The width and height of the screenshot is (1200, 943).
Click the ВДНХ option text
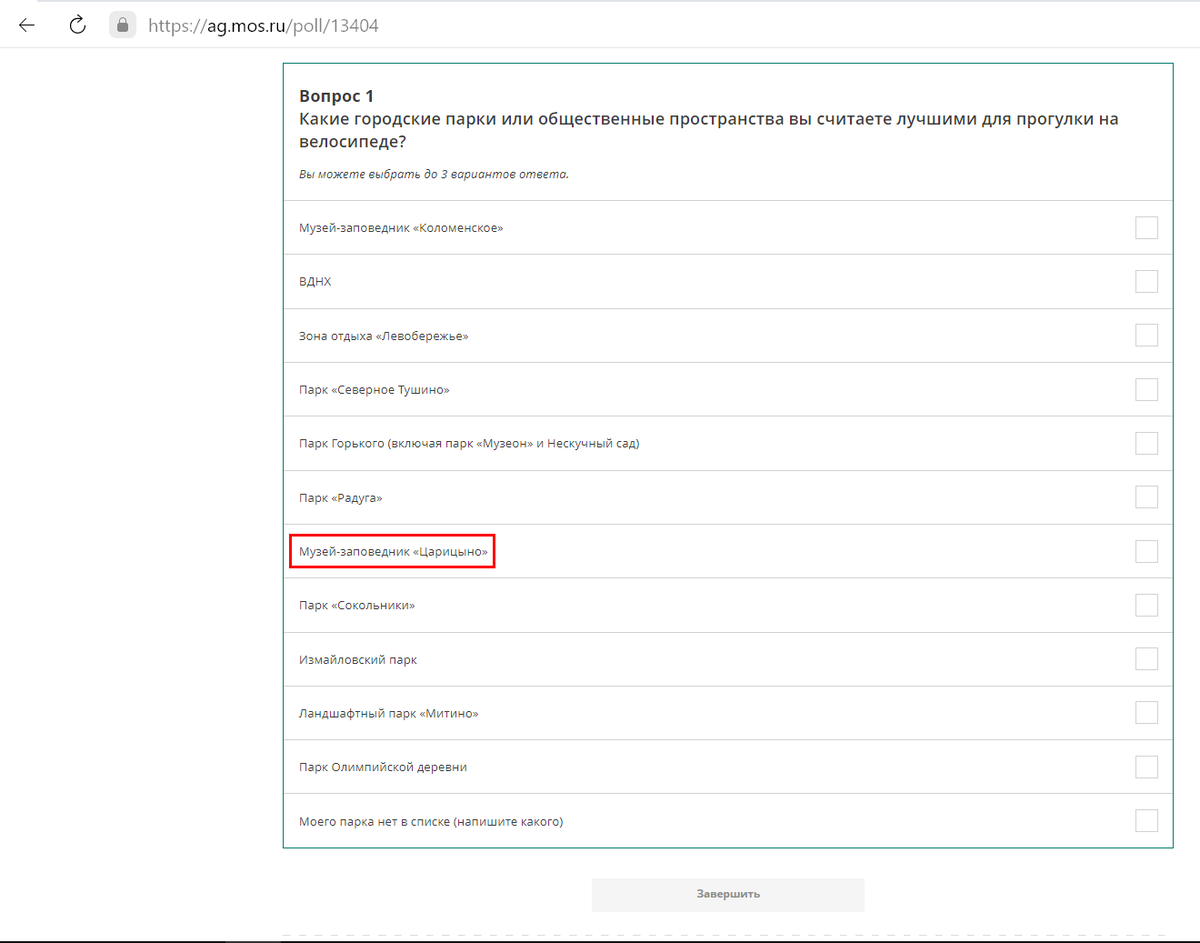[315, 282]
